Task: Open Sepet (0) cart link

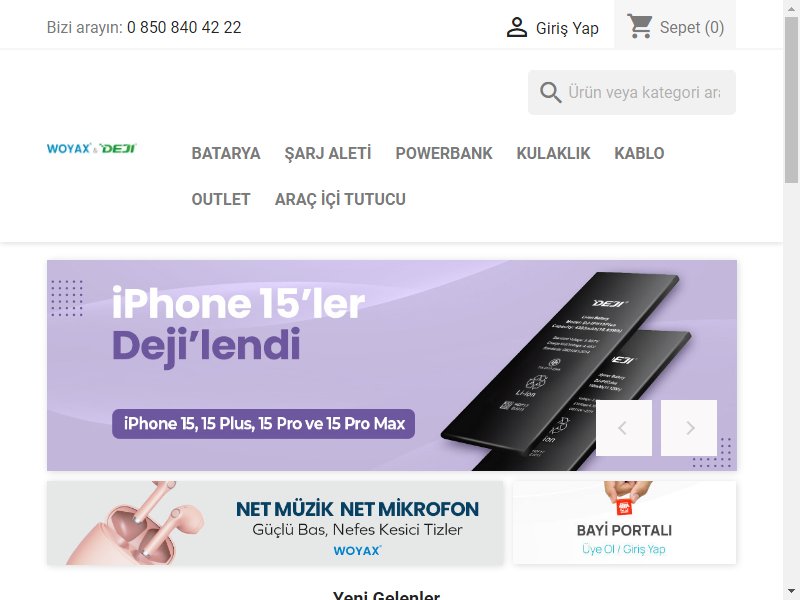Action: tap(691, 27)
